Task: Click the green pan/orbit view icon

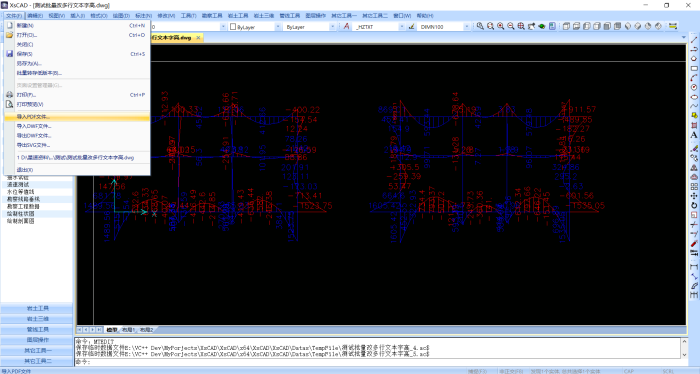Action: click(542, 26)
